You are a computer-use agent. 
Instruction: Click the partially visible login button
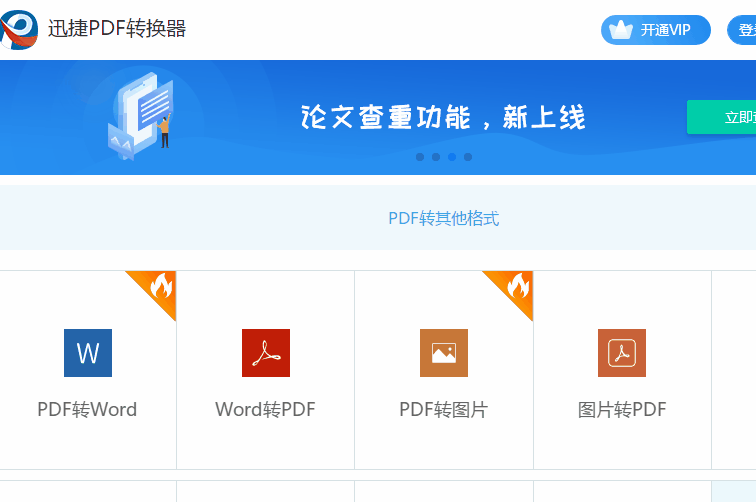(742, 30)
